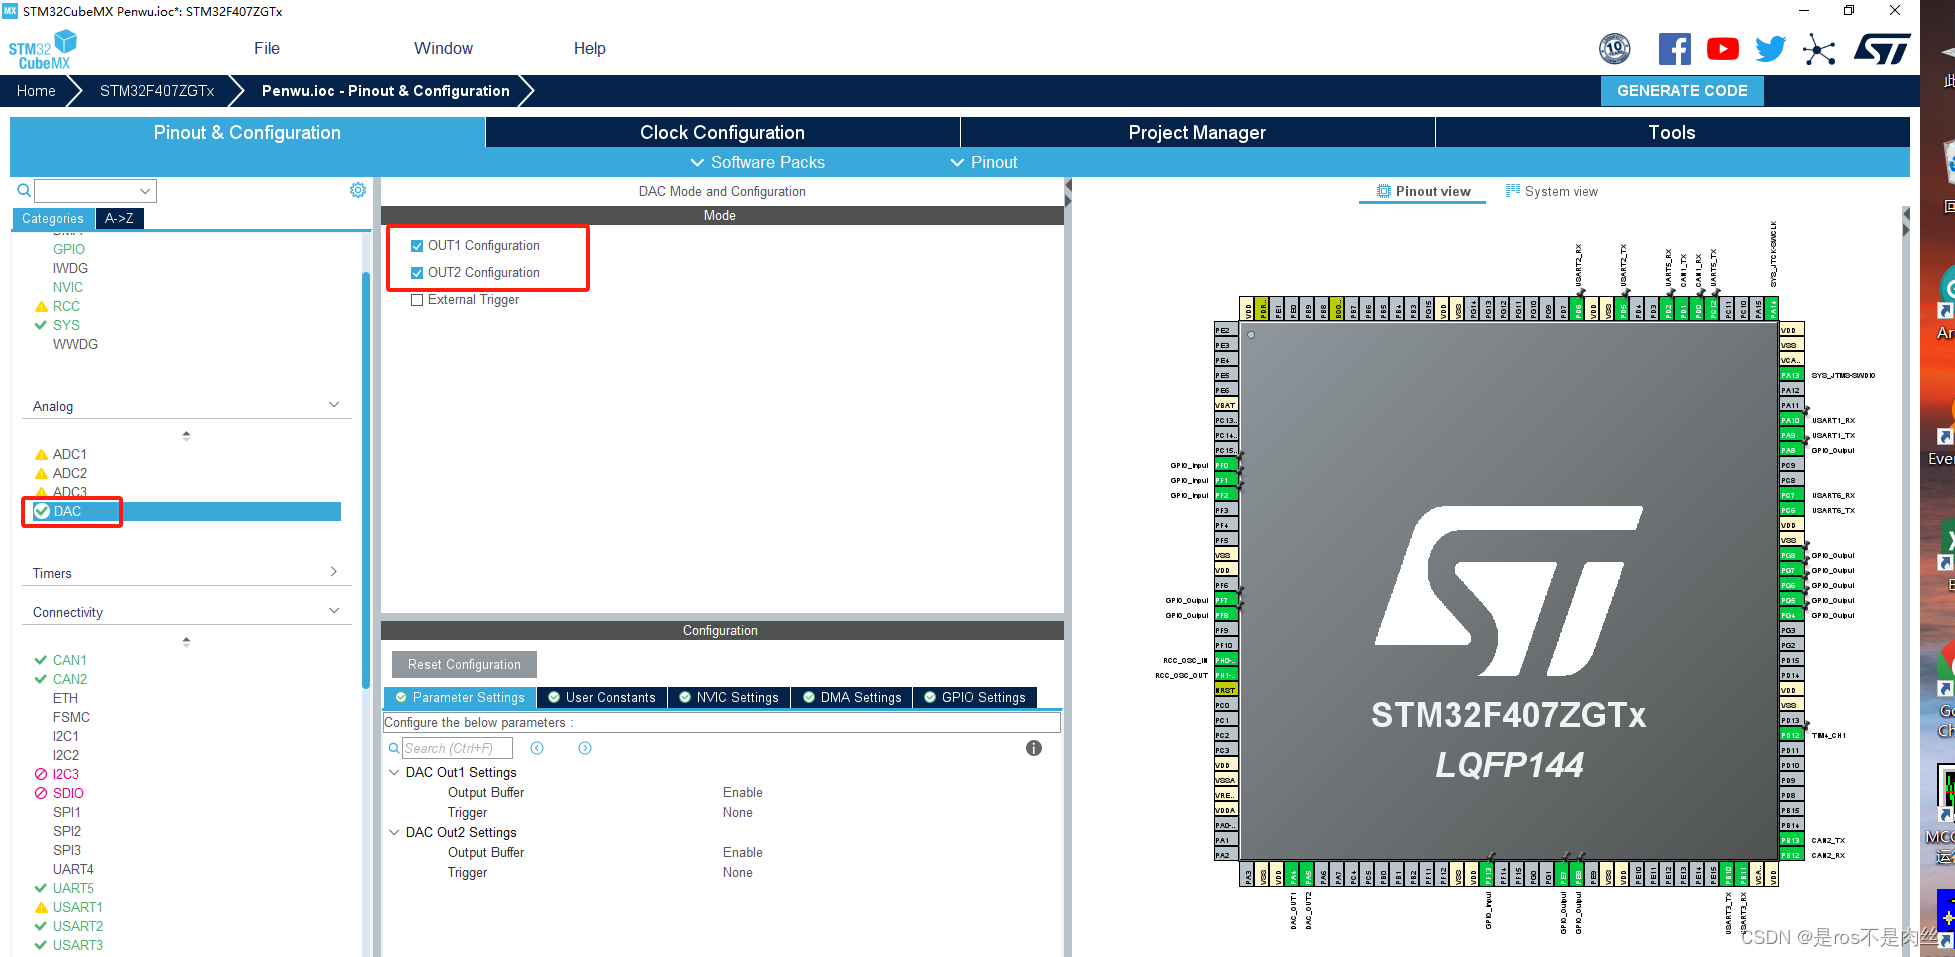Open the Pinout dropdown menu
1955x957 pixels.
[983, 162]
